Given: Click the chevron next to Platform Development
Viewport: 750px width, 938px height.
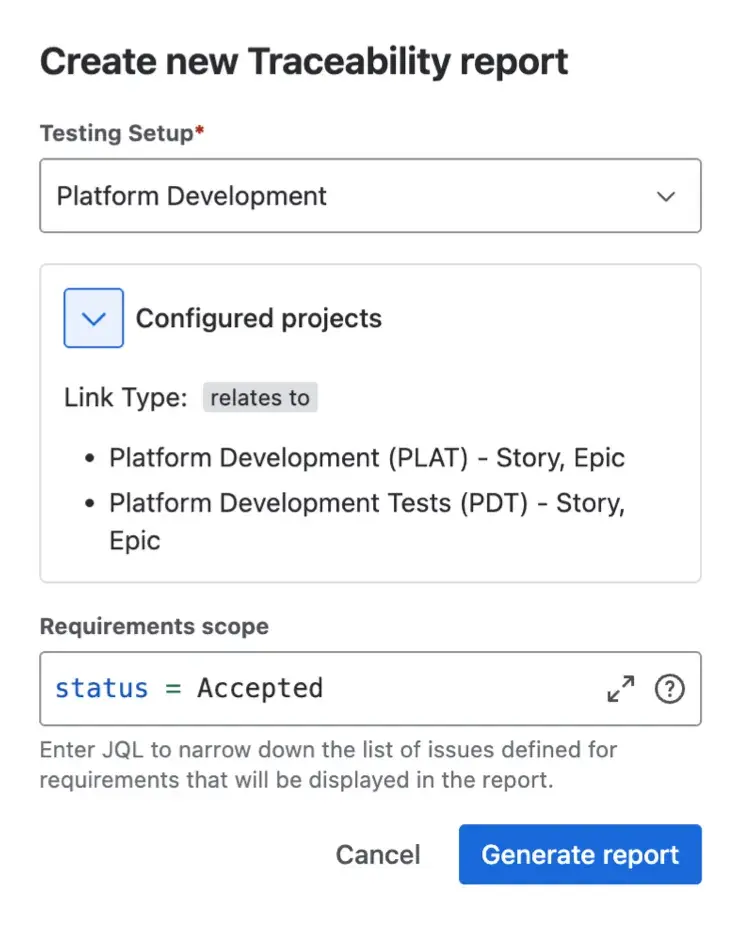Looking at the screenshot, I should 666,196.
